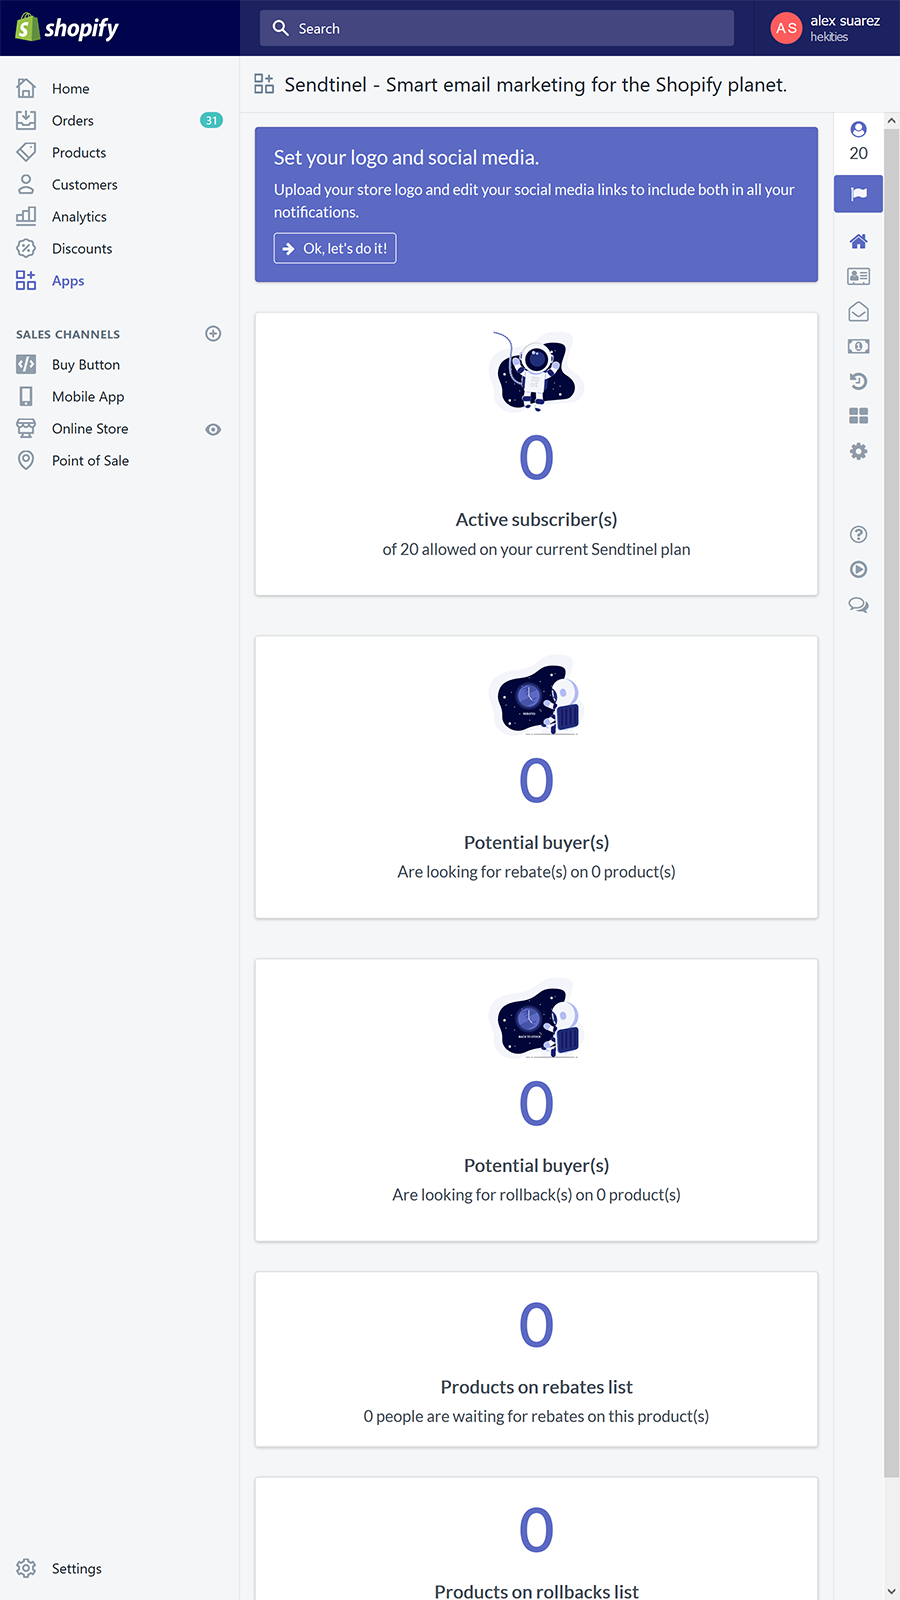The height and width of the screenshot is (1600, 900).
Task: Click the page scrollbar up arrow
Action: (892, 121)
